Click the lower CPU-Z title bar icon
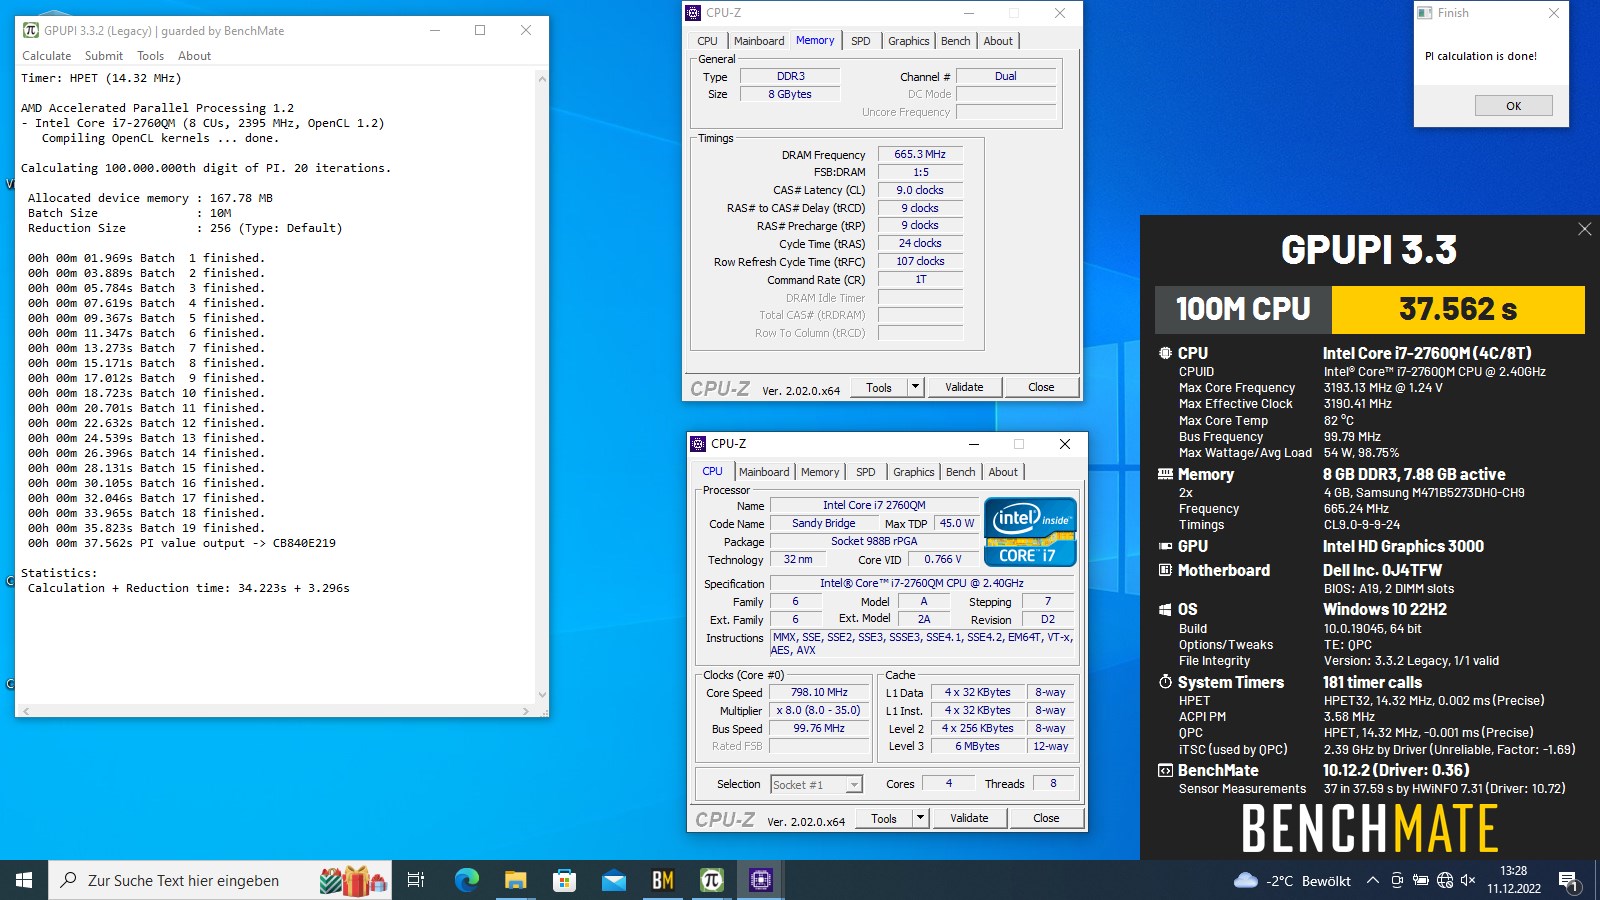The image size is (1600, 900). 698,444
